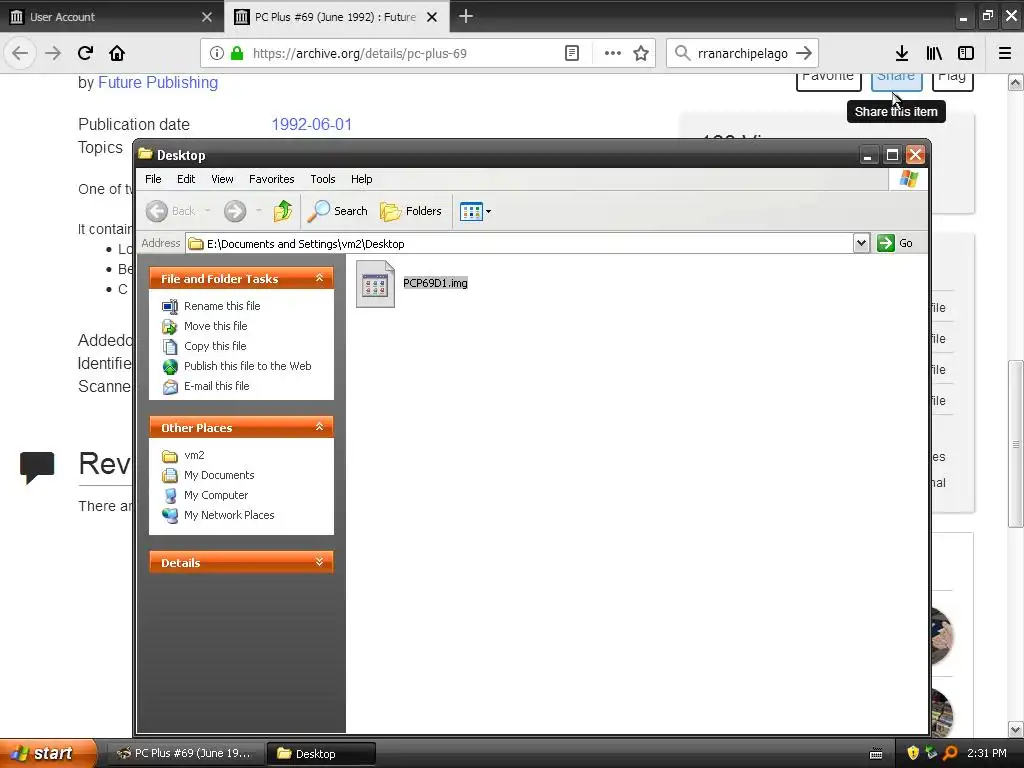The width and height of the screenshot is (1024, 768).
Task: Click the Future Publishing link
Action: [158, 82]
